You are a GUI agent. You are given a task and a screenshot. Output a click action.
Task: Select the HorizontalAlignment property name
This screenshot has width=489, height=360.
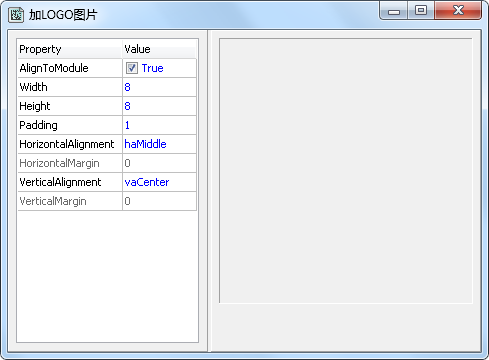[x=67, y=144]
